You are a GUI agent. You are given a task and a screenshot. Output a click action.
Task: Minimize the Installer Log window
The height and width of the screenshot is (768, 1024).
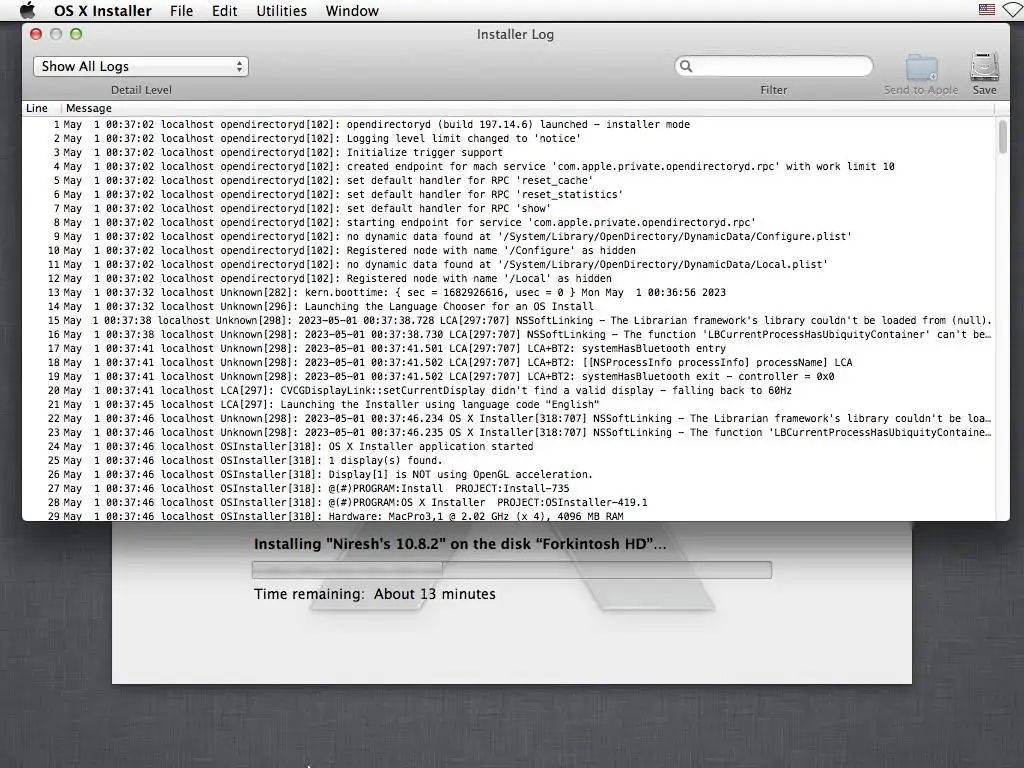point(56,34)
